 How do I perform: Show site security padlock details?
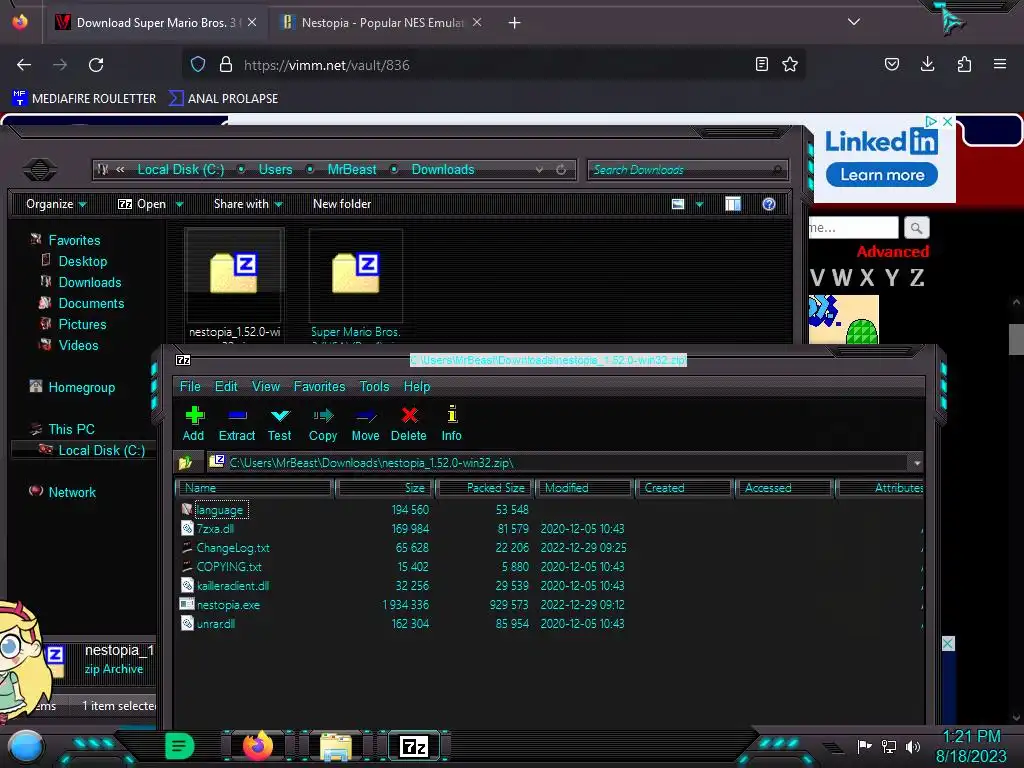pyautogui.click(x=226, y=64)
